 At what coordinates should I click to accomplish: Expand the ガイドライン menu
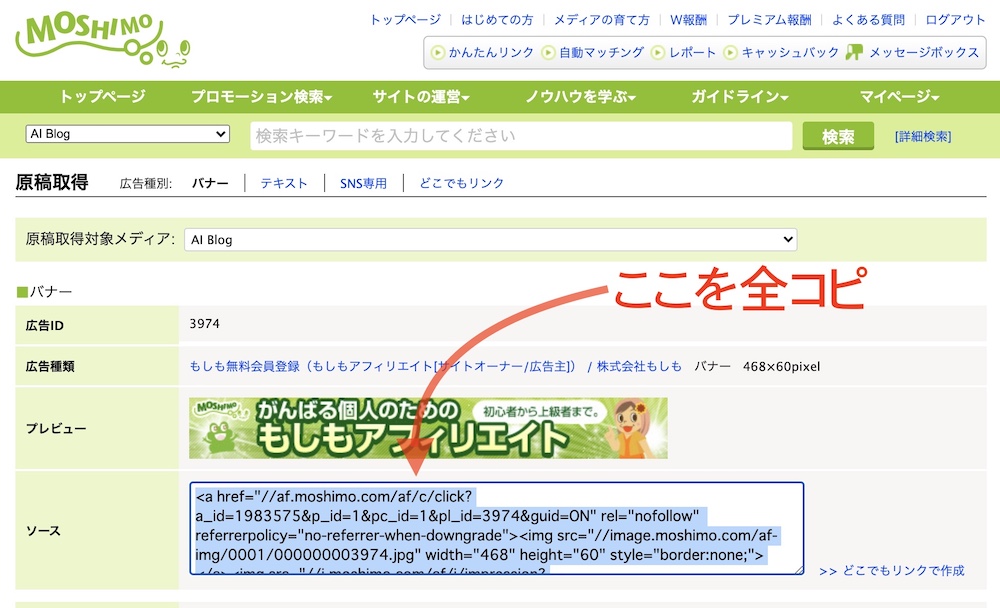(740, 97)
